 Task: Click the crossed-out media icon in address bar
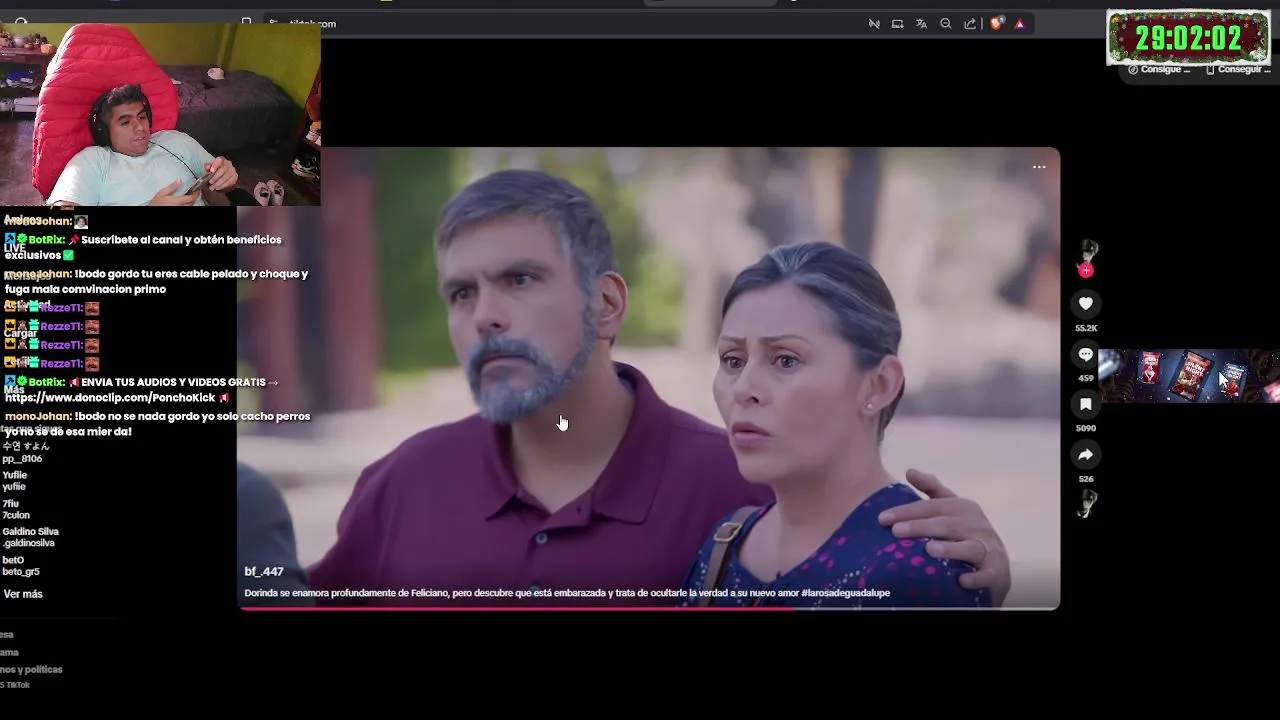(874, 23)
